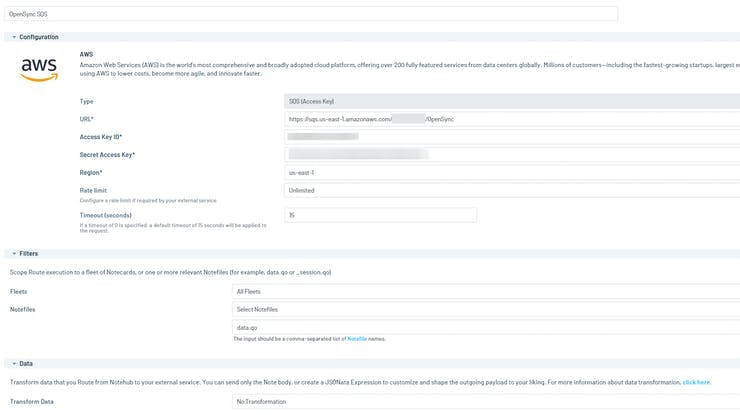
Task: Click the Filters section heading
Action: [29, 253]
